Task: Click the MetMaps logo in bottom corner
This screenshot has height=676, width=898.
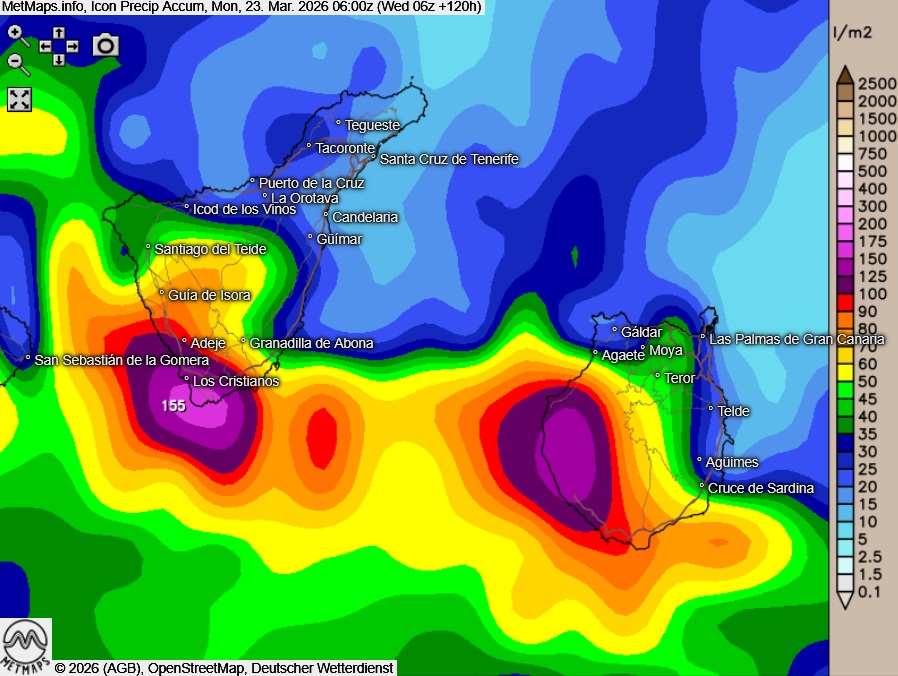Action: pyautogui.click(x=26, y=646)
